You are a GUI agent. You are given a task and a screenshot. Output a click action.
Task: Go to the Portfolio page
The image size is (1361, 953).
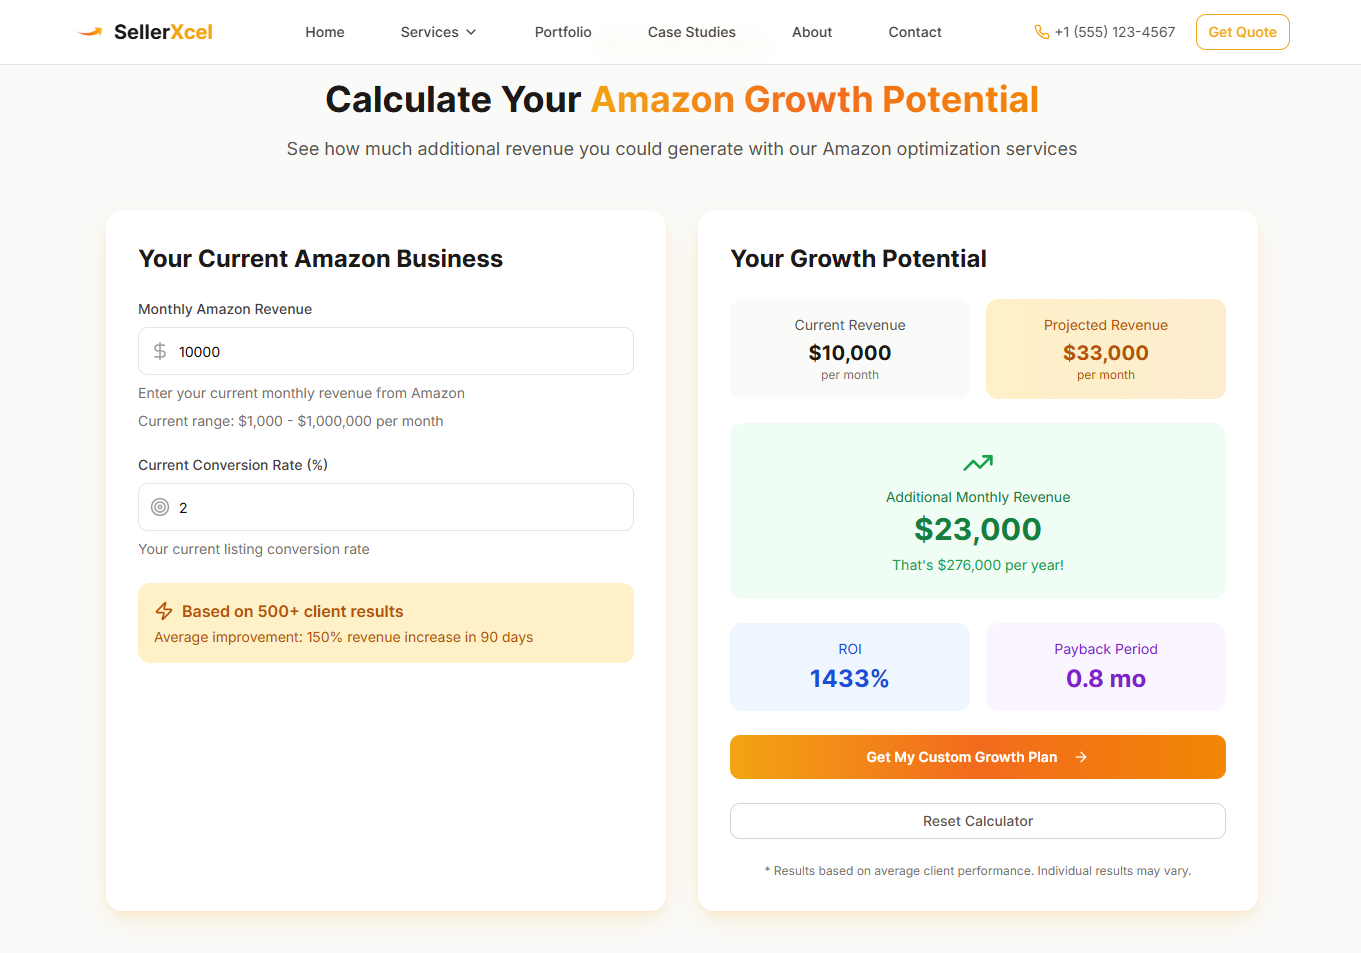pyautogui.click(x=563, y=32)
